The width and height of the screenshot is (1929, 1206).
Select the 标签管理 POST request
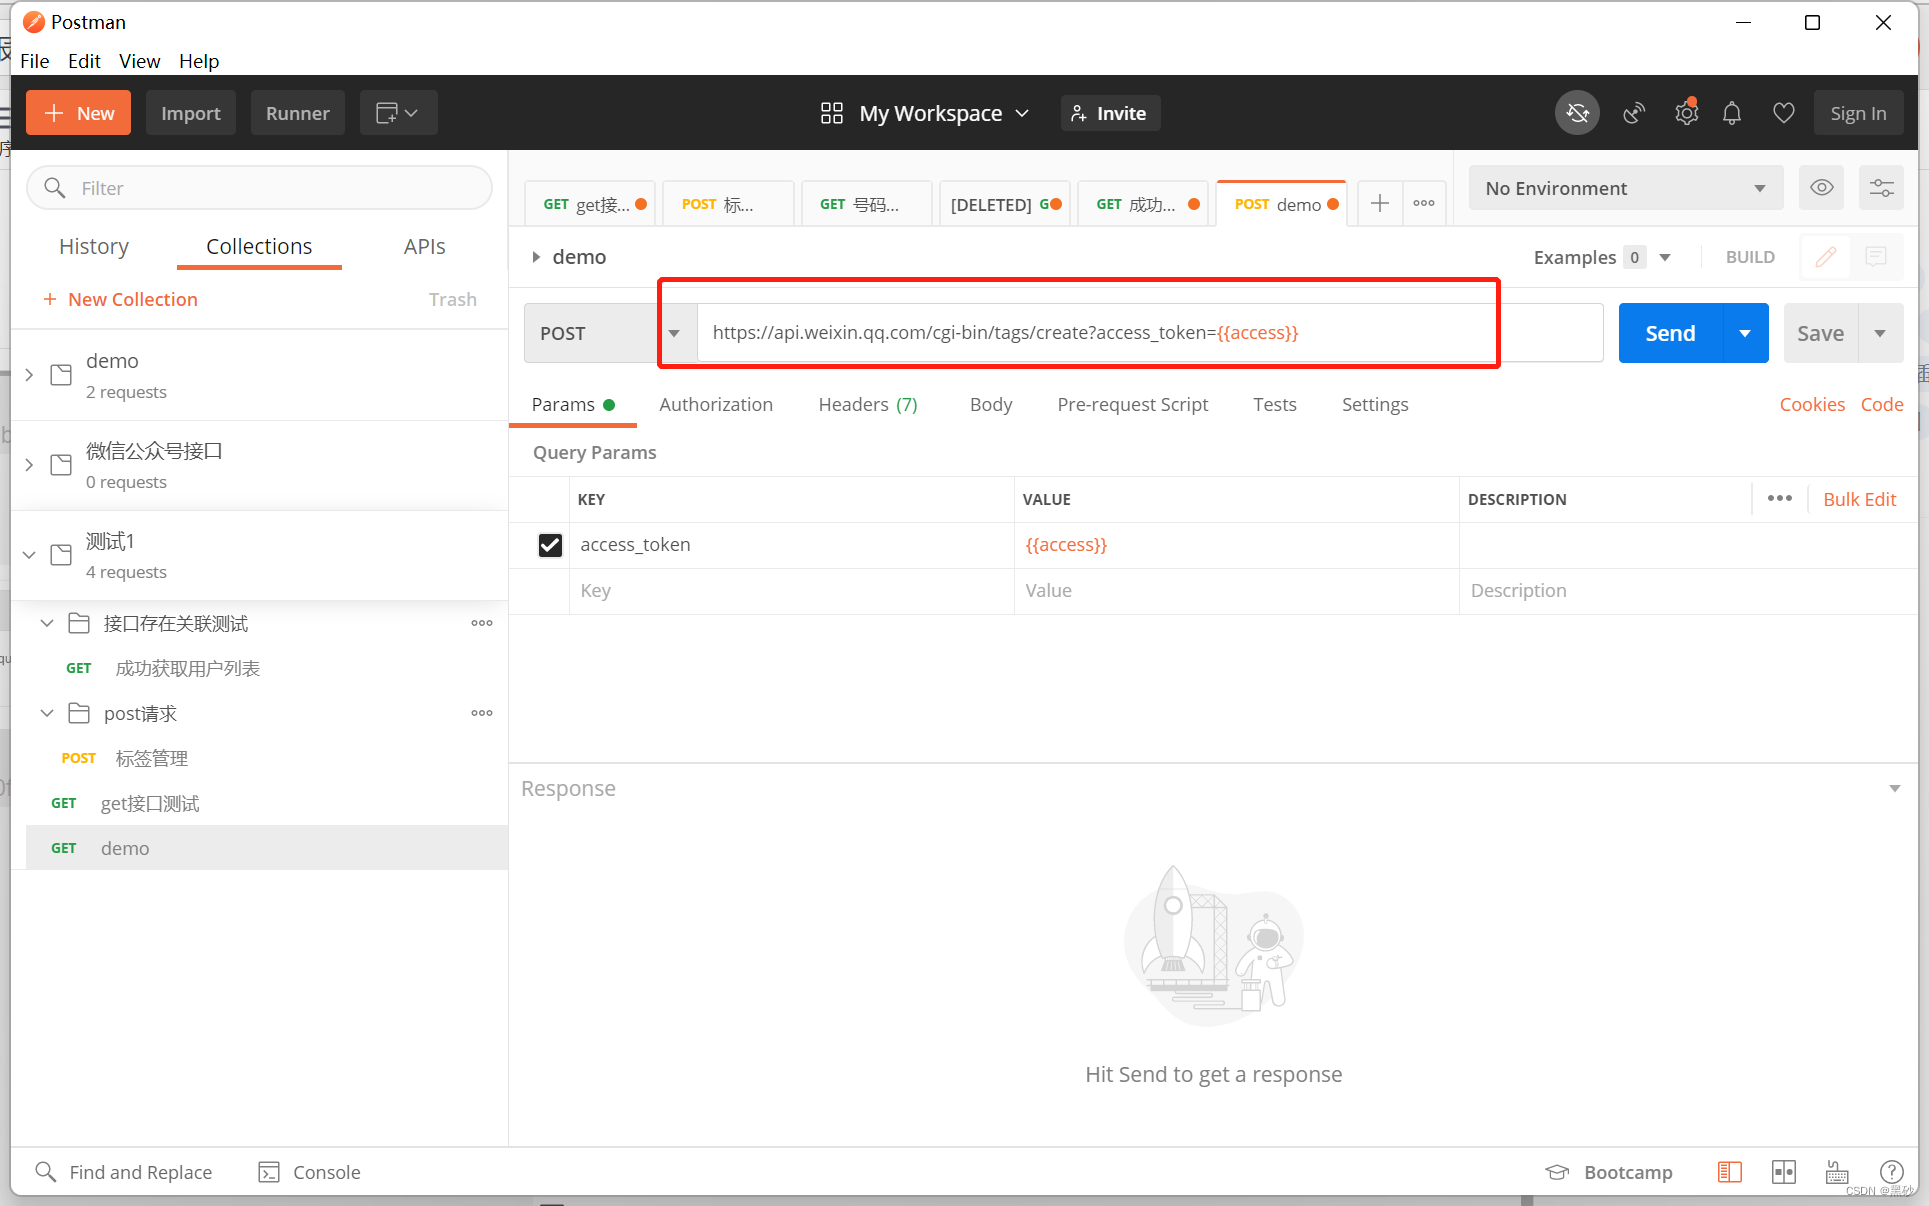click(x=152, y=758)
